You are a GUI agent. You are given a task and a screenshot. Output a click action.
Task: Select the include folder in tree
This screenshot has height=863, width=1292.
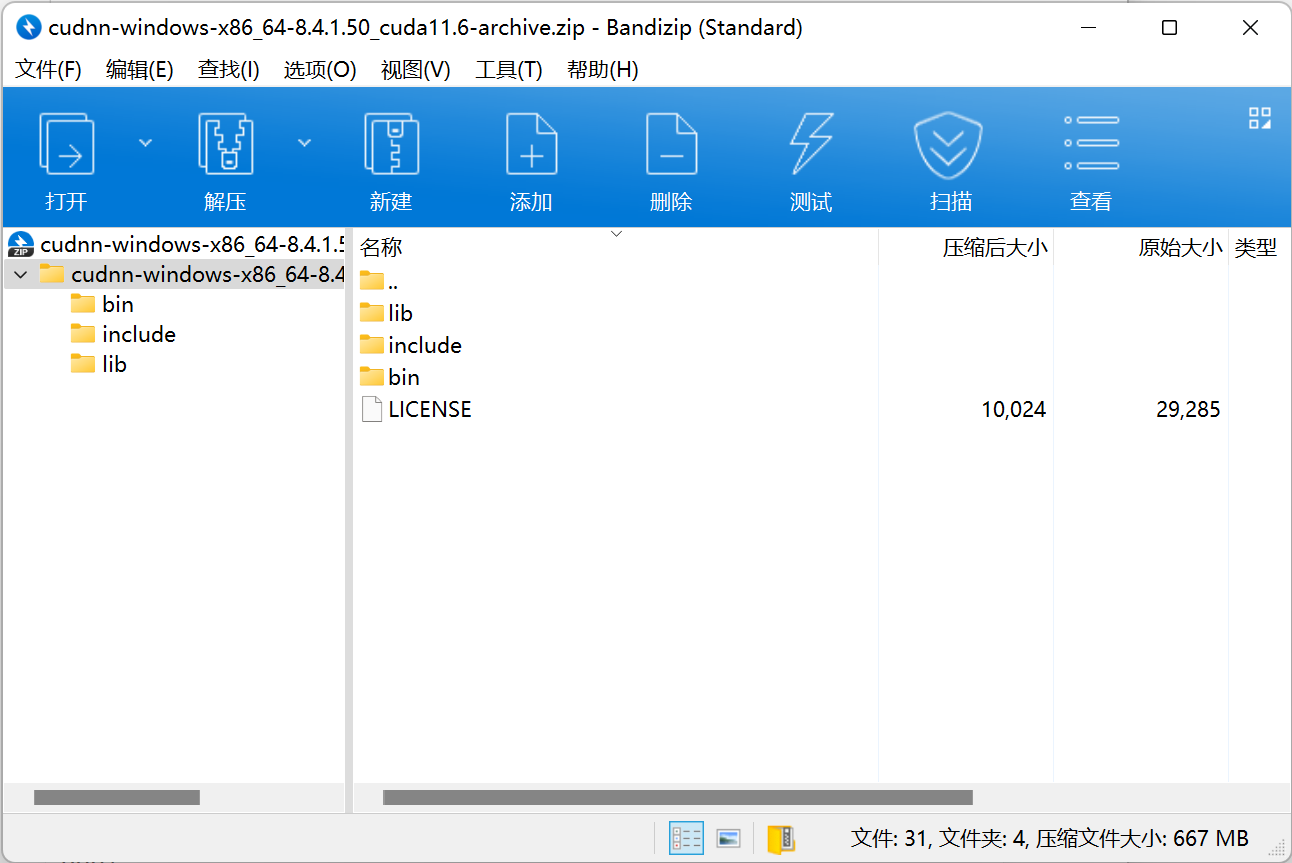123,334
